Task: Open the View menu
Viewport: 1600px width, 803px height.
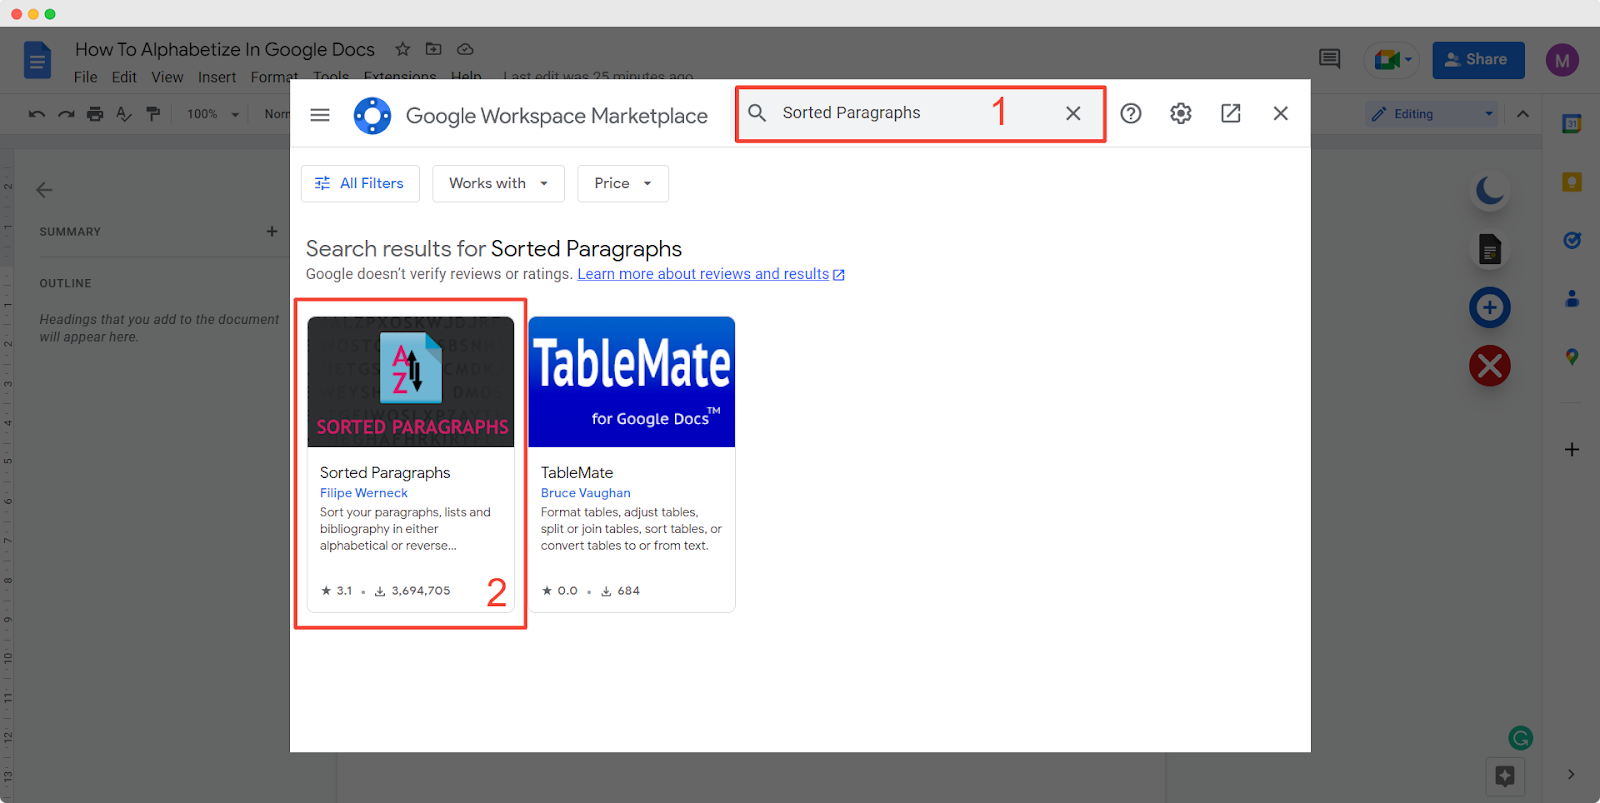Action: (167, 77)
